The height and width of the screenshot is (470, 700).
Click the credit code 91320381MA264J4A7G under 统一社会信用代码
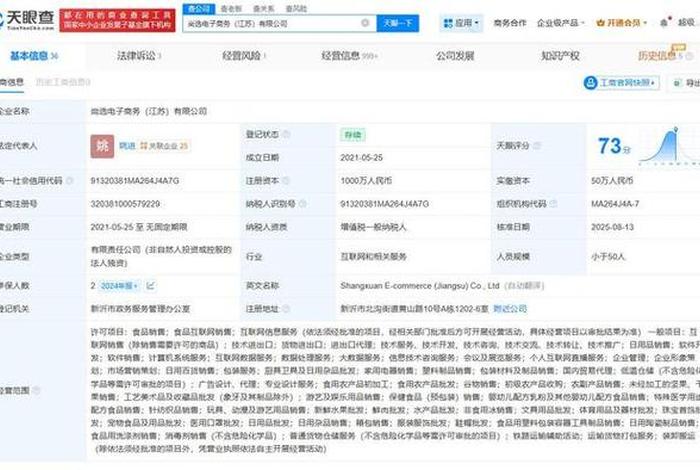pyautogui.click(x=135, y=180)
